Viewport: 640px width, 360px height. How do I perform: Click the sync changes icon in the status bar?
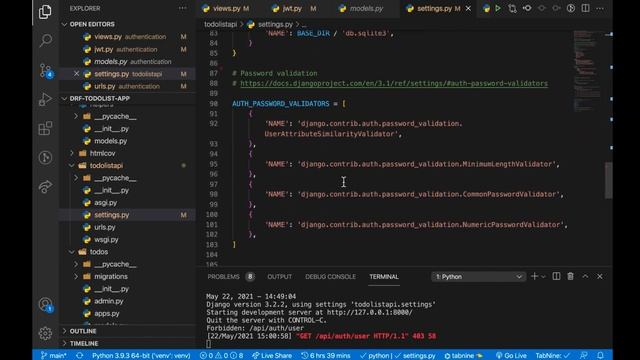coord(79,355)
